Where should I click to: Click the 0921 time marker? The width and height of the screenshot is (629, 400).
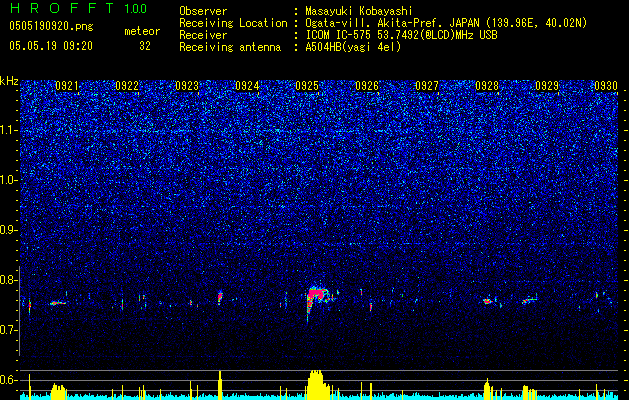click(67, 86)
